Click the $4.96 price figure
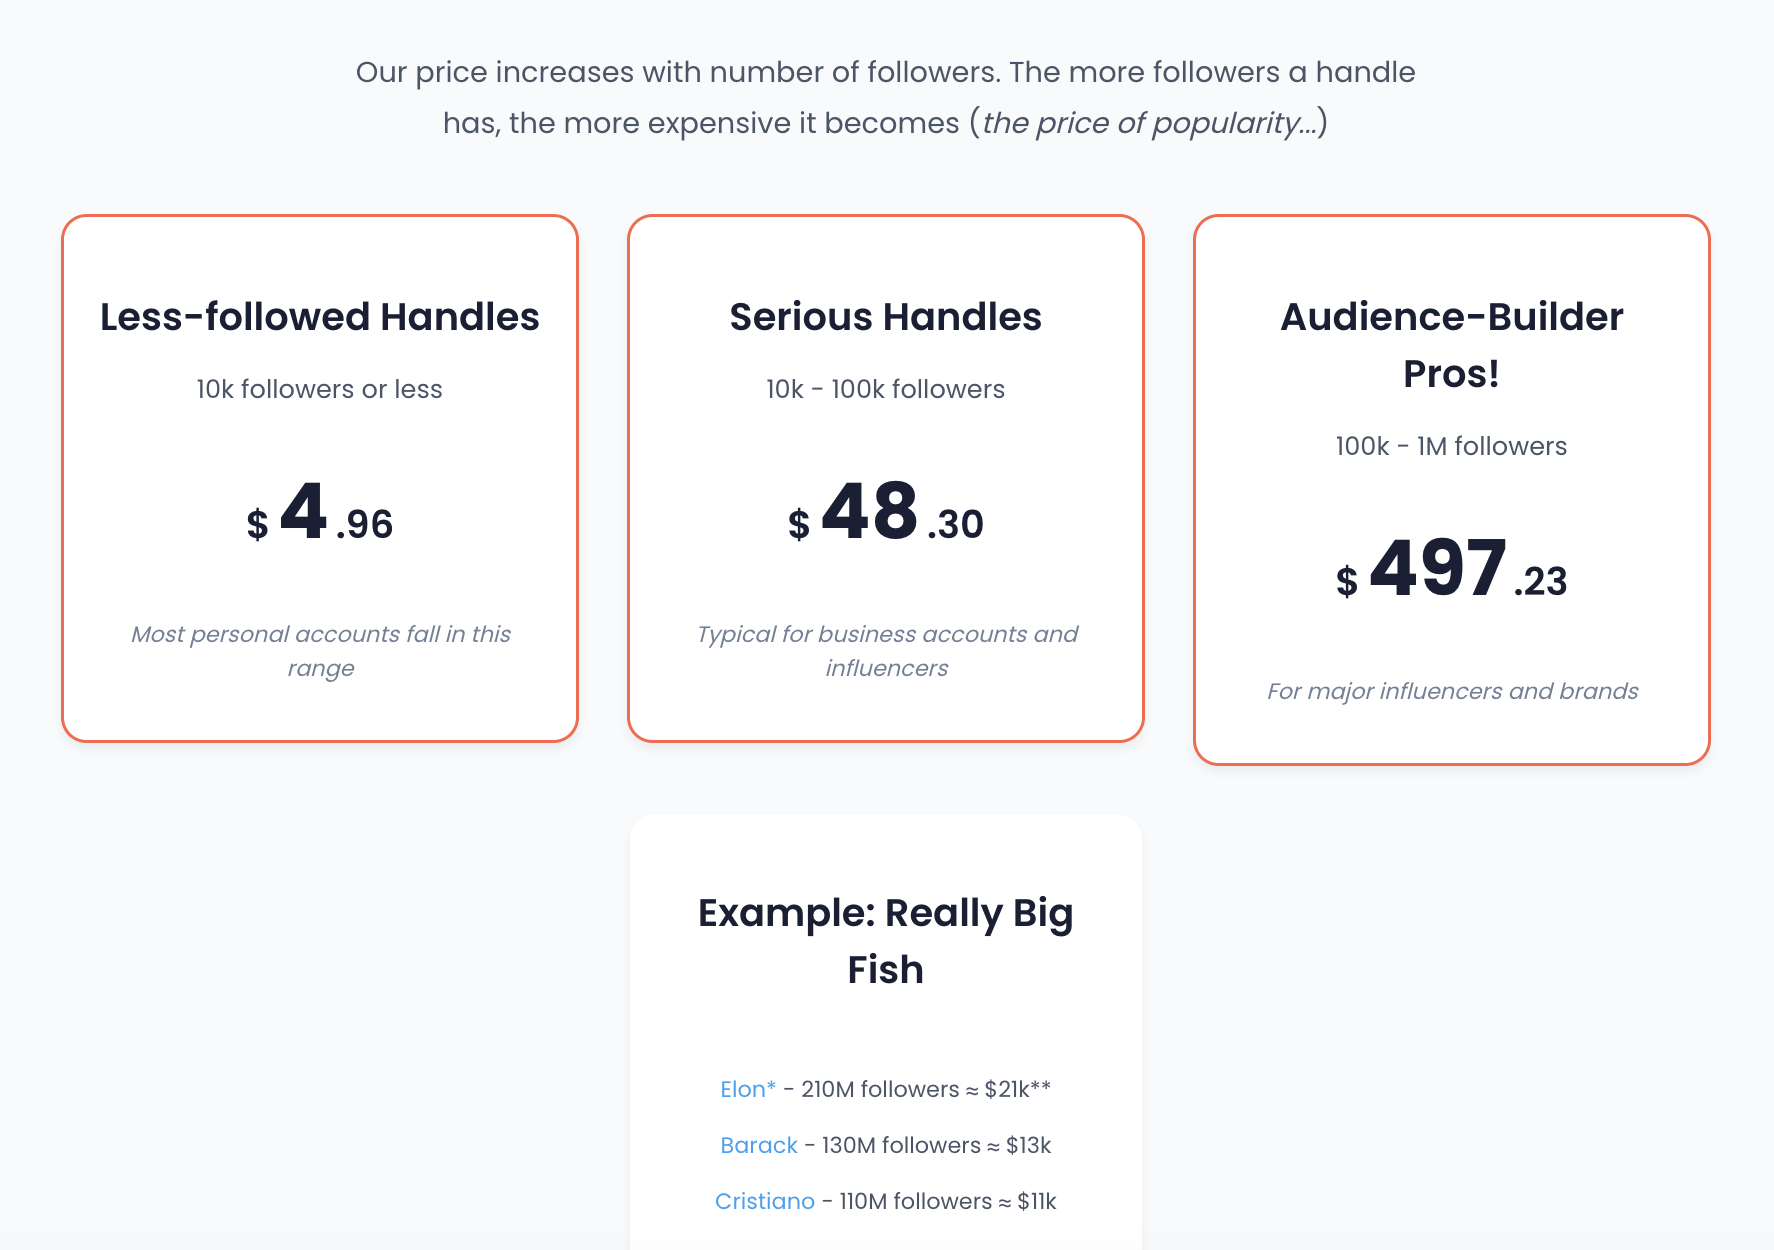Image resolution: width=1774 pixels, height=1250 pixels. click(320, 513)
